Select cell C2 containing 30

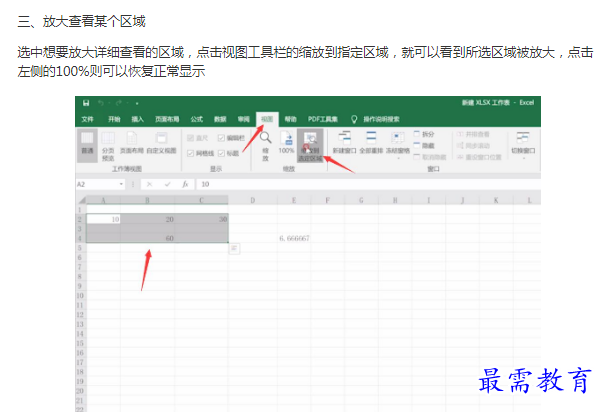tap(202, 219)
